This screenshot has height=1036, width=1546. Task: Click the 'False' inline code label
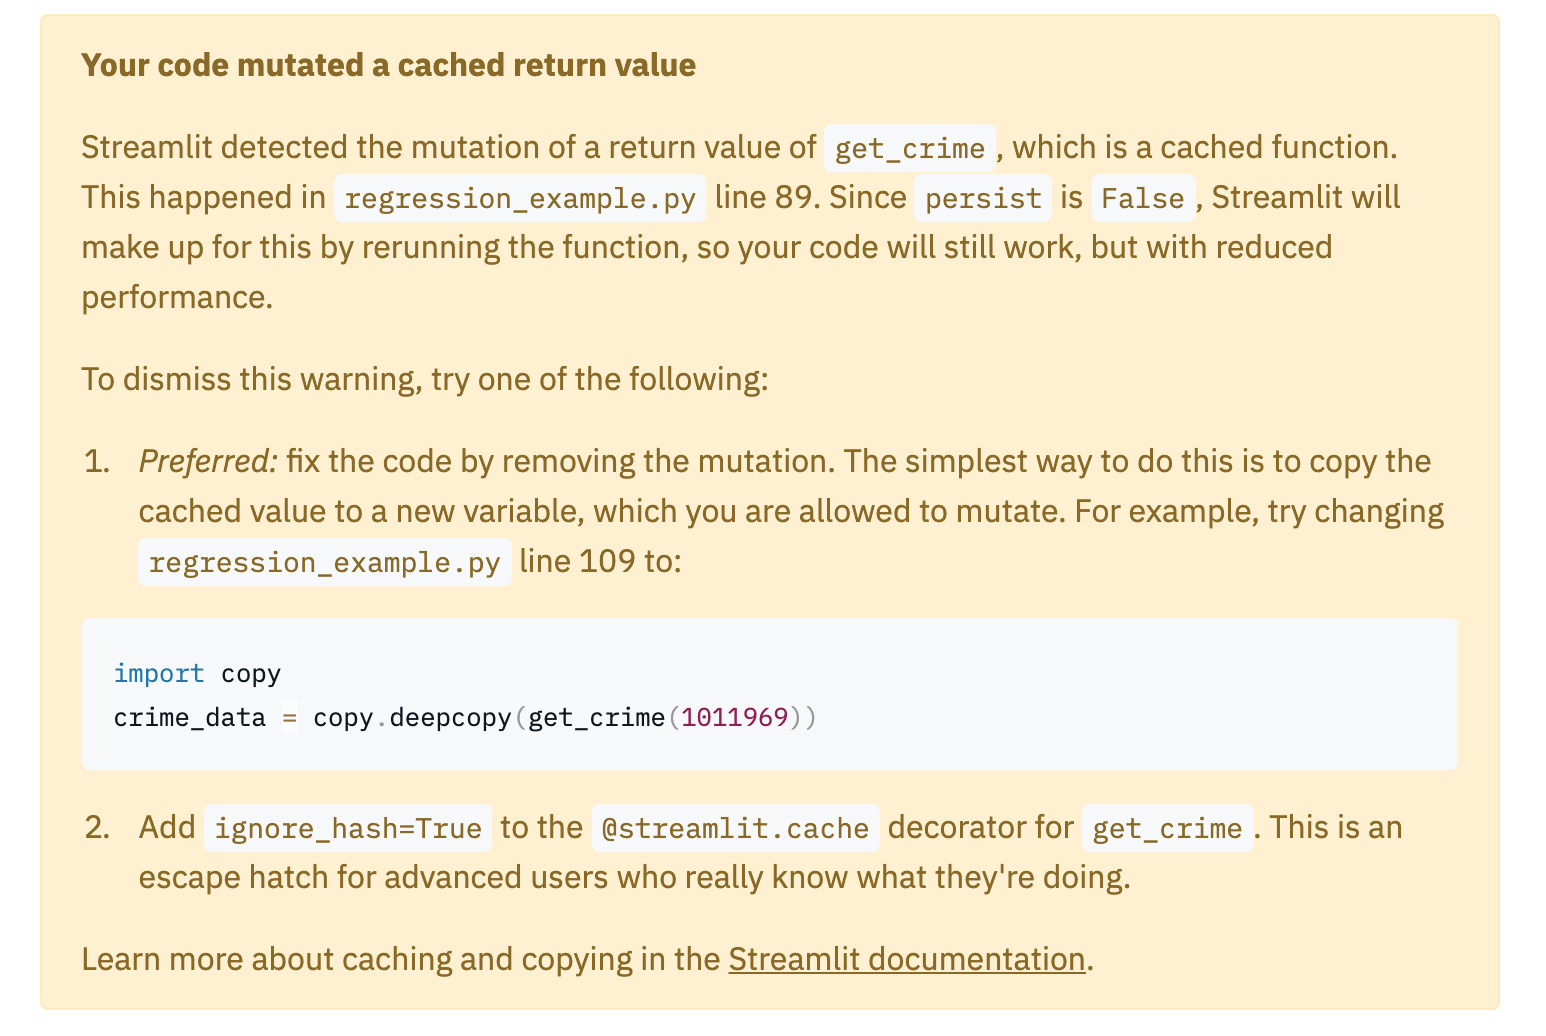(1143, 198)
